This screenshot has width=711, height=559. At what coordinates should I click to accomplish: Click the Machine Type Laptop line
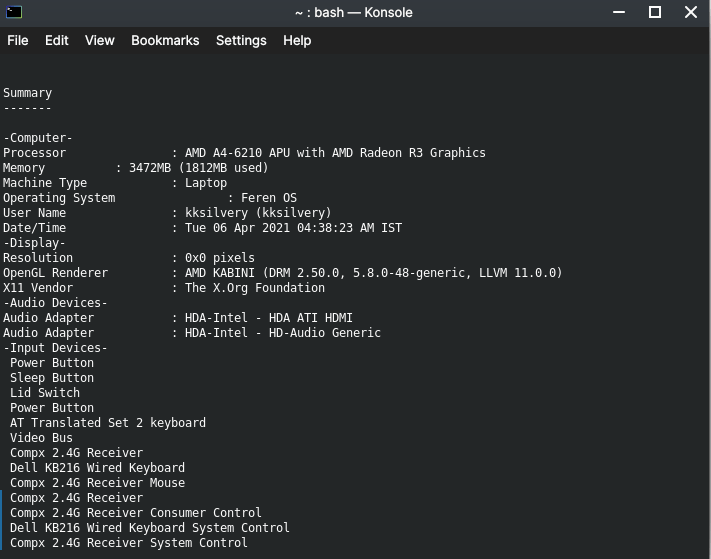[x=115, y=183]
